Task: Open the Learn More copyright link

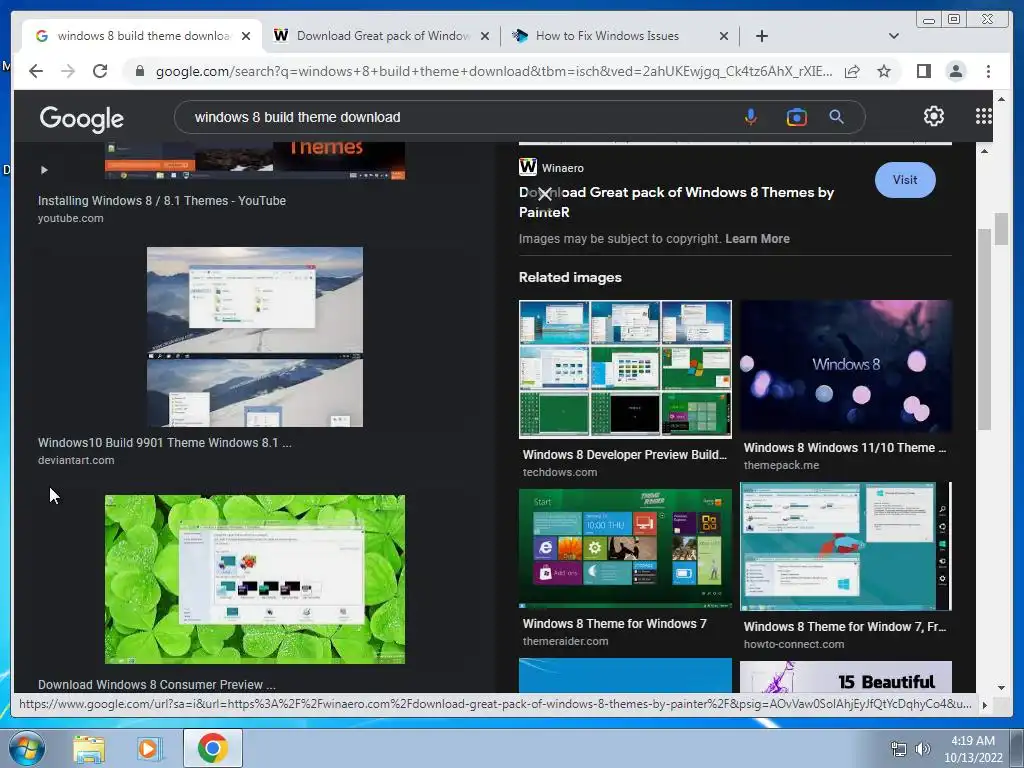Action: (757, 238)
